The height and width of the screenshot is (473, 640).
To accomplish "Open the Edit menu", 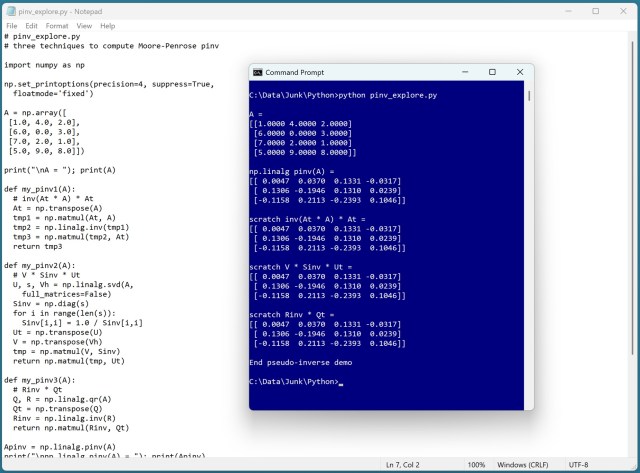I will pos(32,25).
